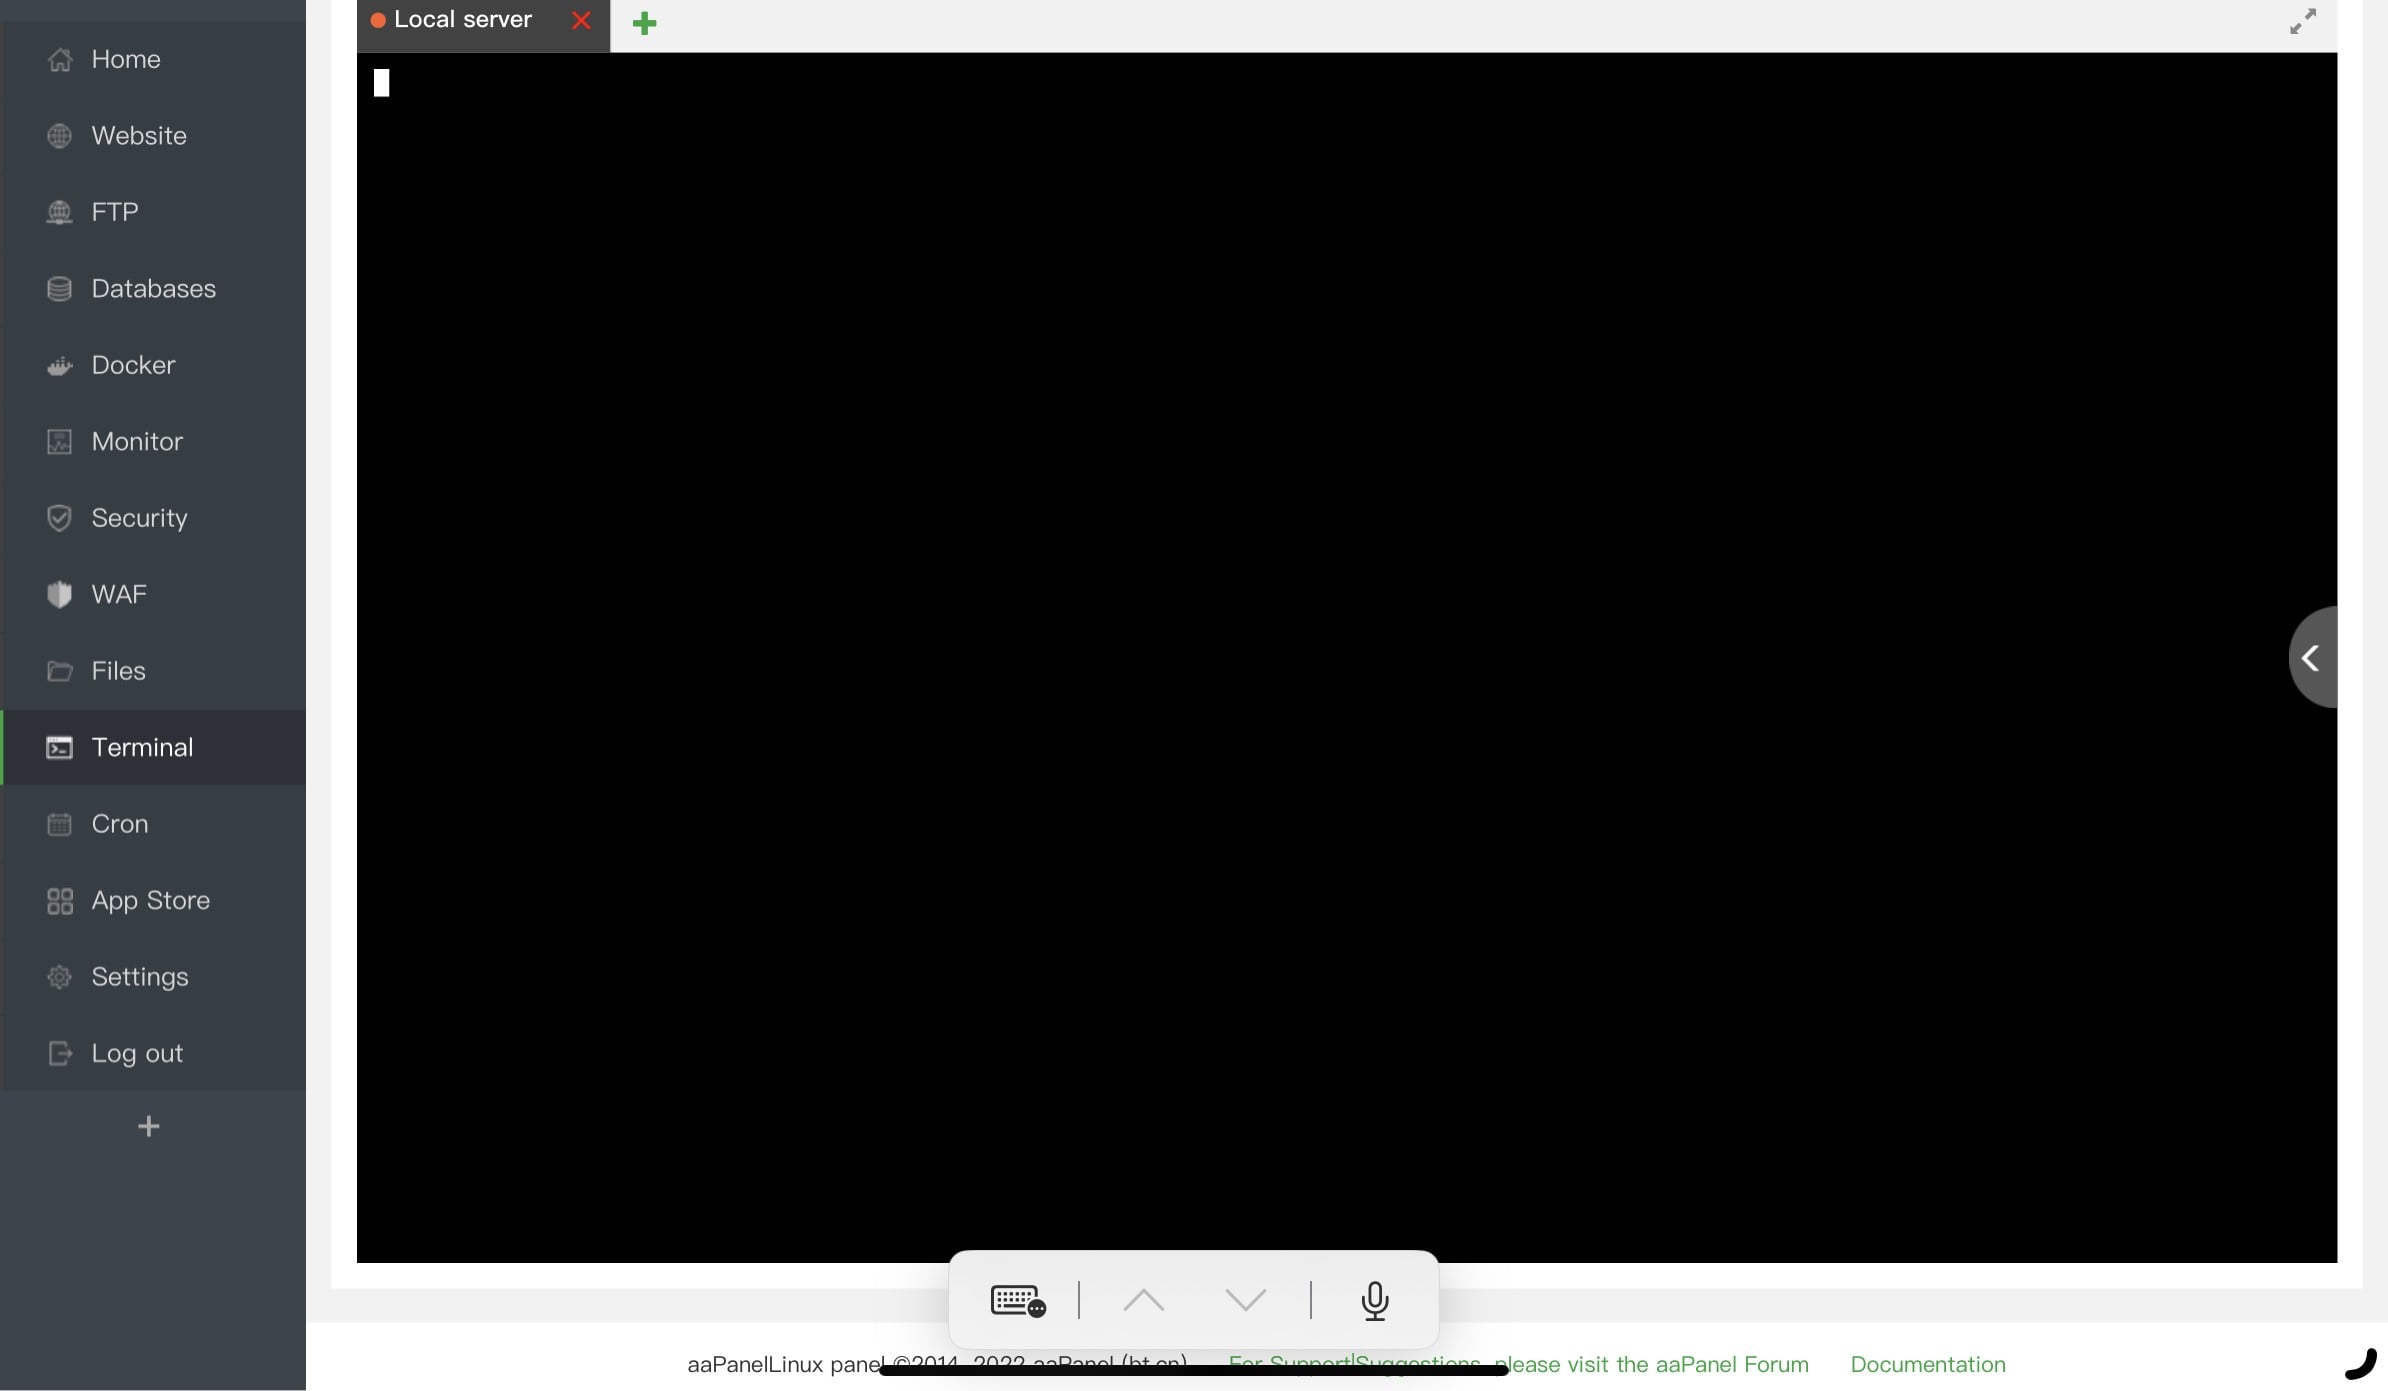Click the WAF shield icon
This screenshot has width=2388, height=1391.
coord(60,595)
